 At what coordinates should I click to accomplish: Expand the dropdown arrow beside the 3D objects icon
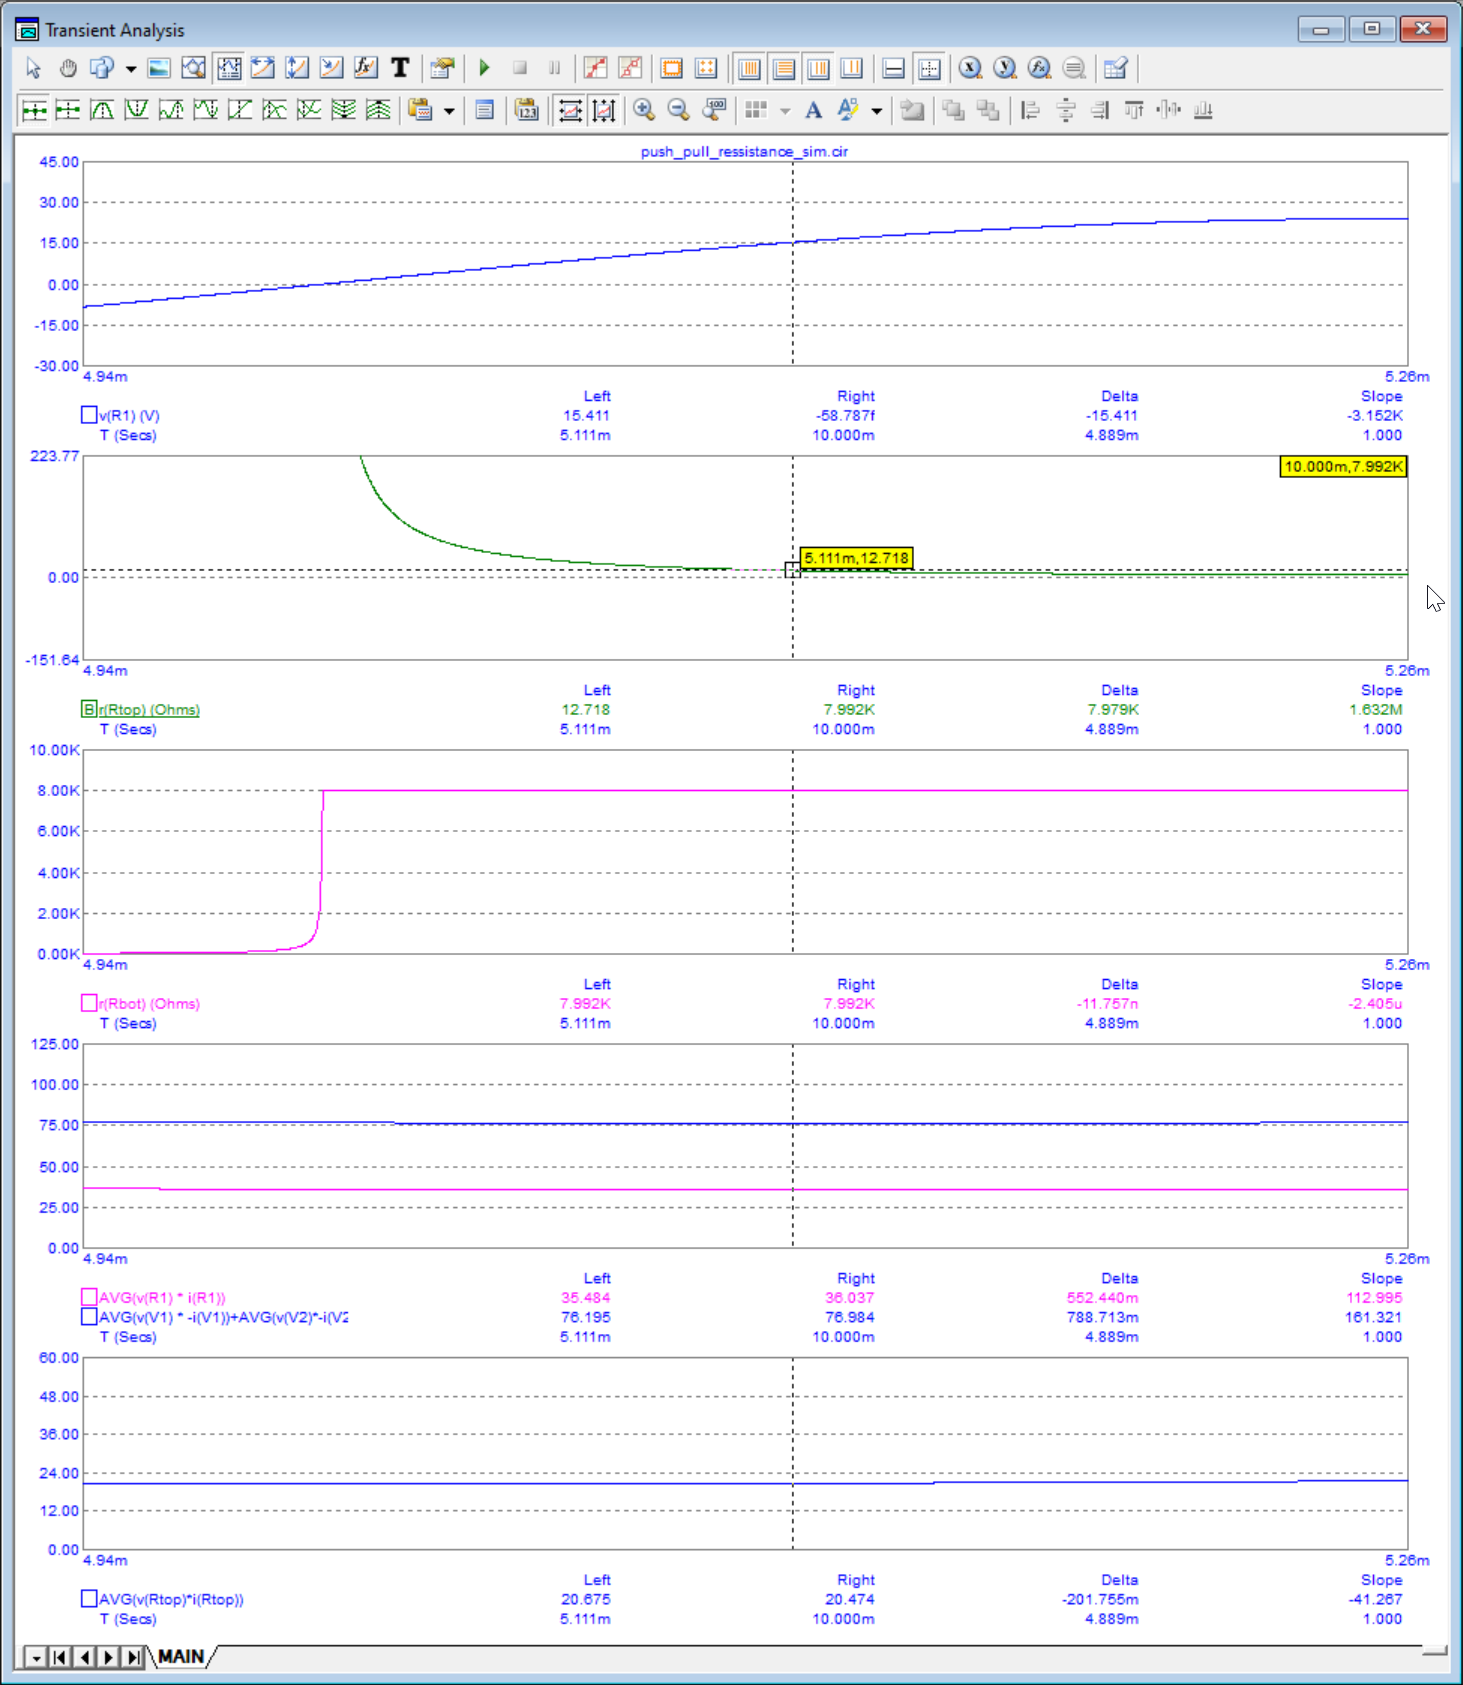(131, 69)
